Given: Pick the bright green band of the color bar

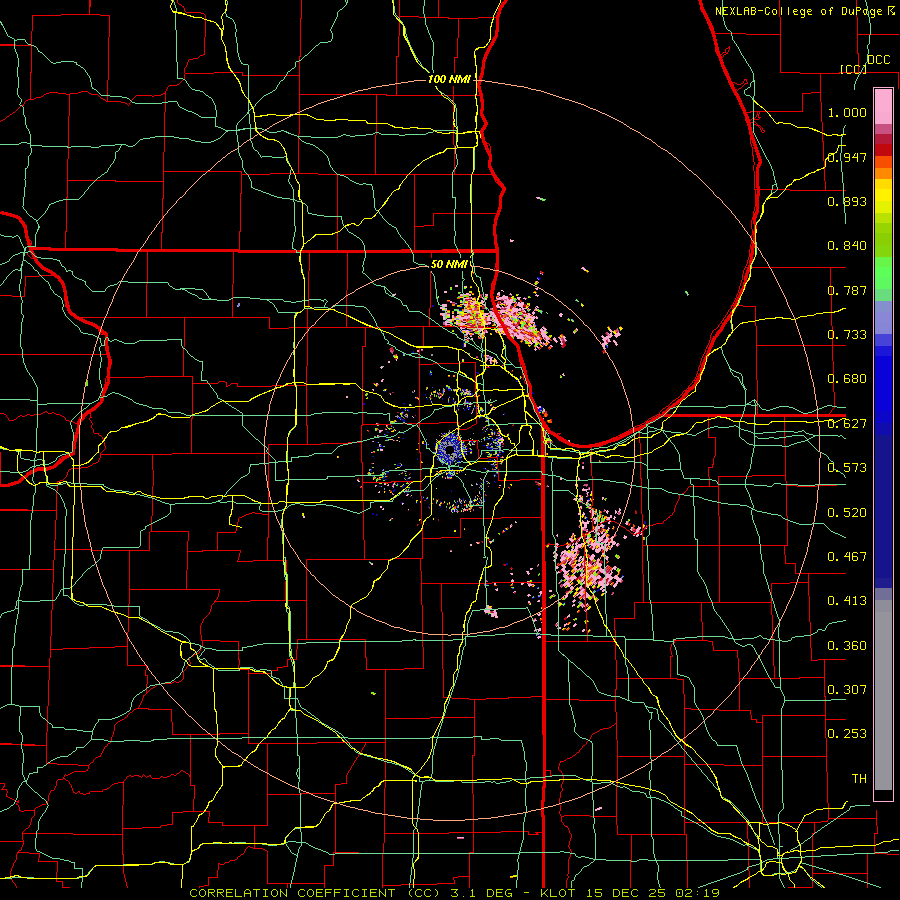Looking at the screenshot, I should click(883, 273).
